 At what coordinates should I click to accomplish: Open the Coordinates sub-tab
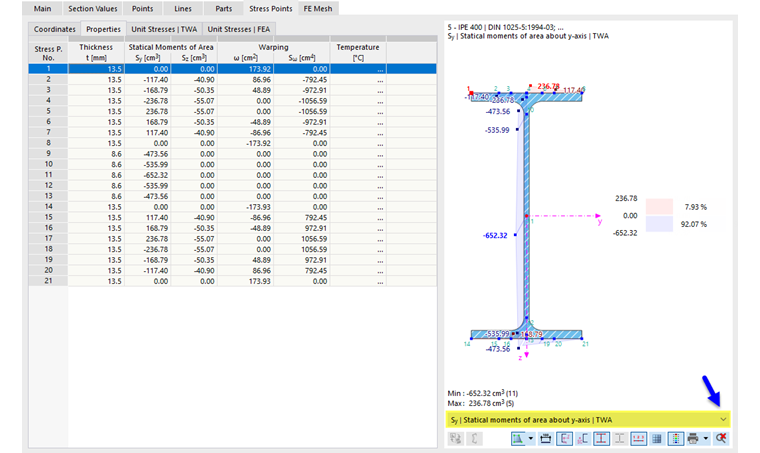pyautogui.click(x=54, y=29)
